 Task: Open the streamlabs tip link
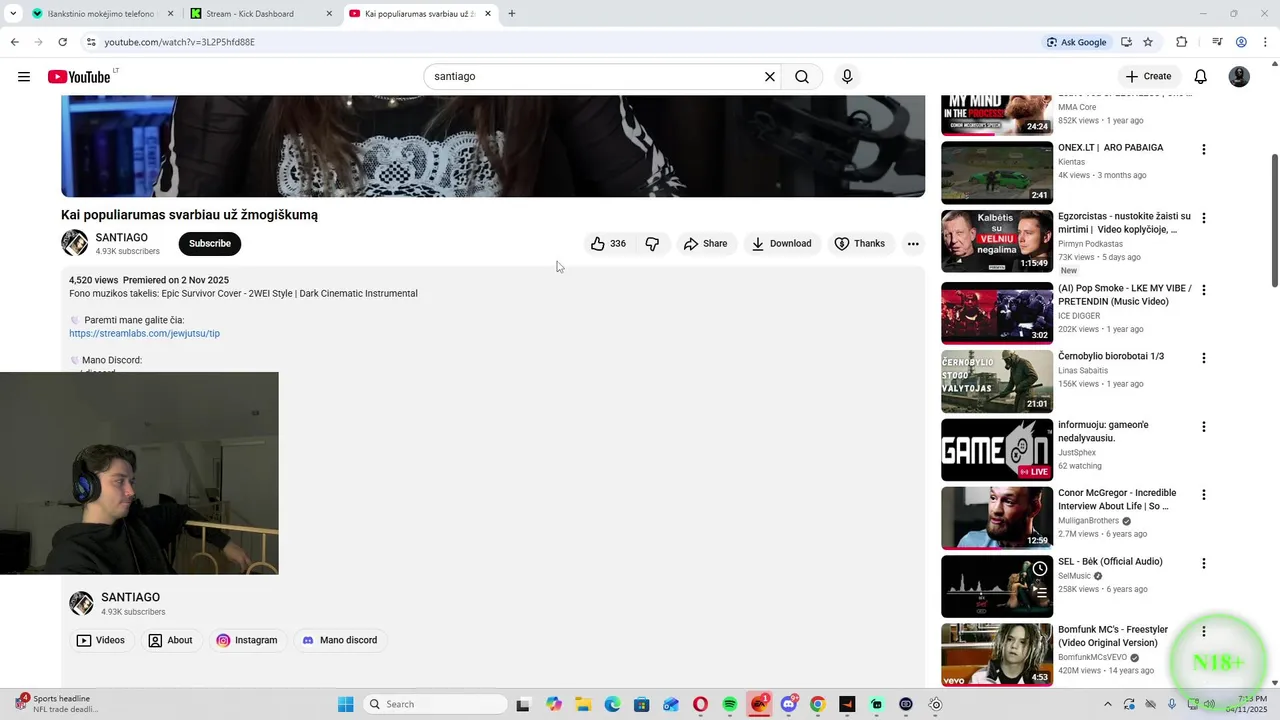[x=144, y=334]
